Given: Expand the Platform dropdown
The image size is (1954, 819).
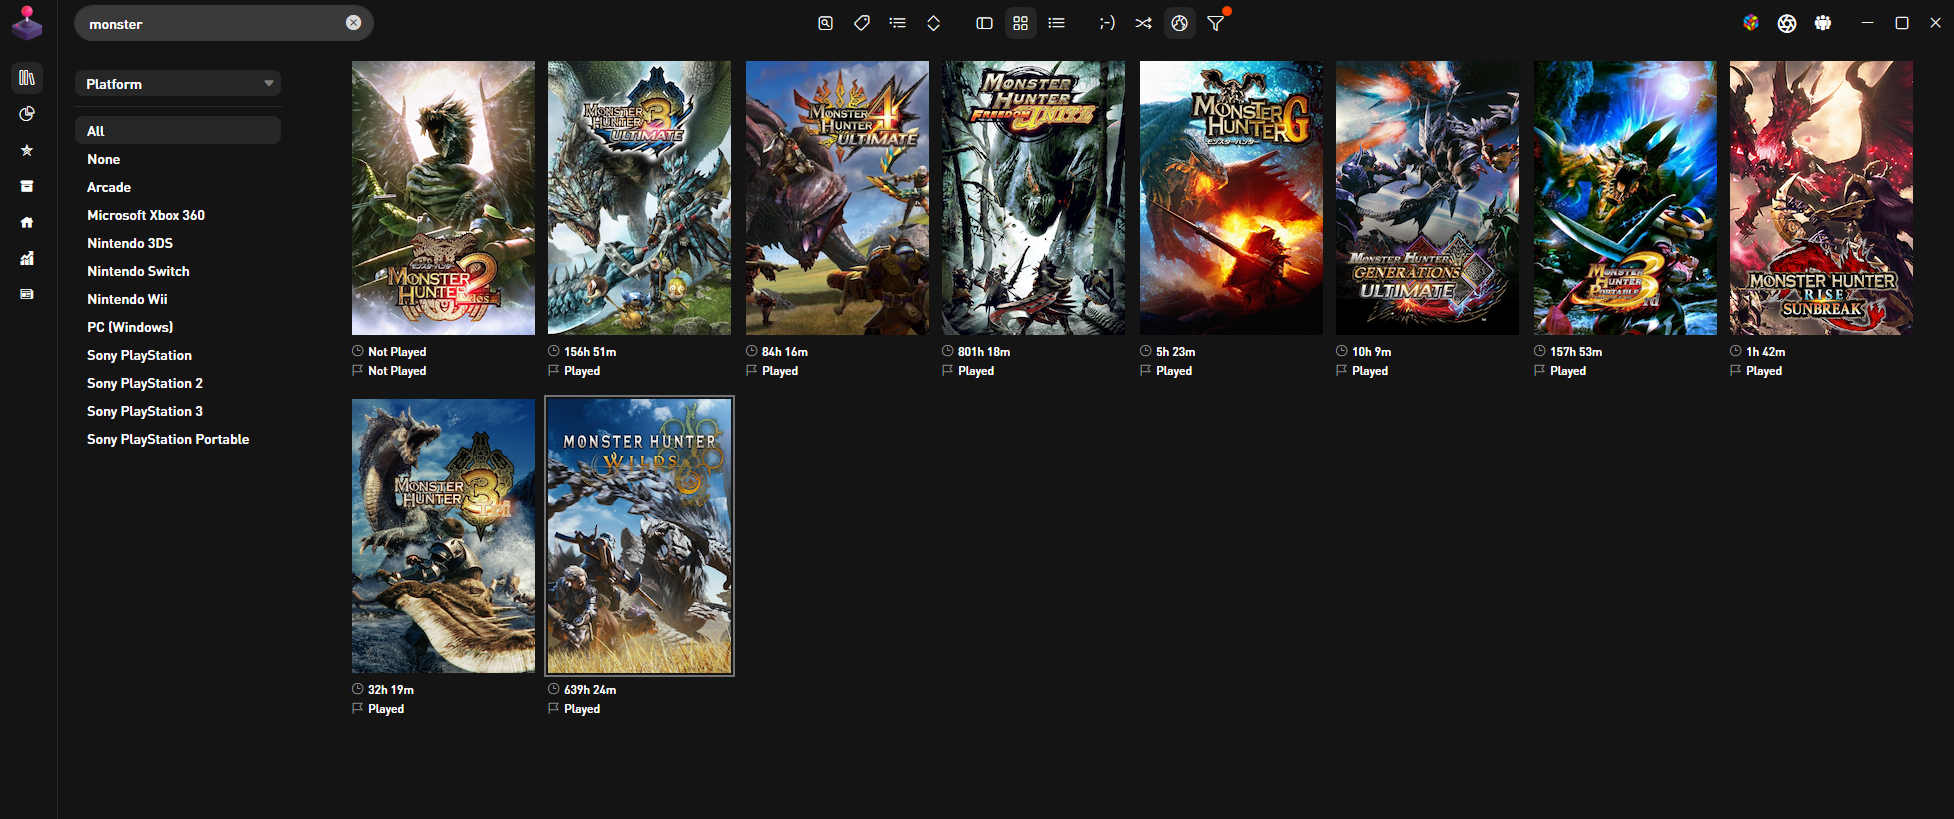Looking at the screenshot, I should tap(178, 84).
